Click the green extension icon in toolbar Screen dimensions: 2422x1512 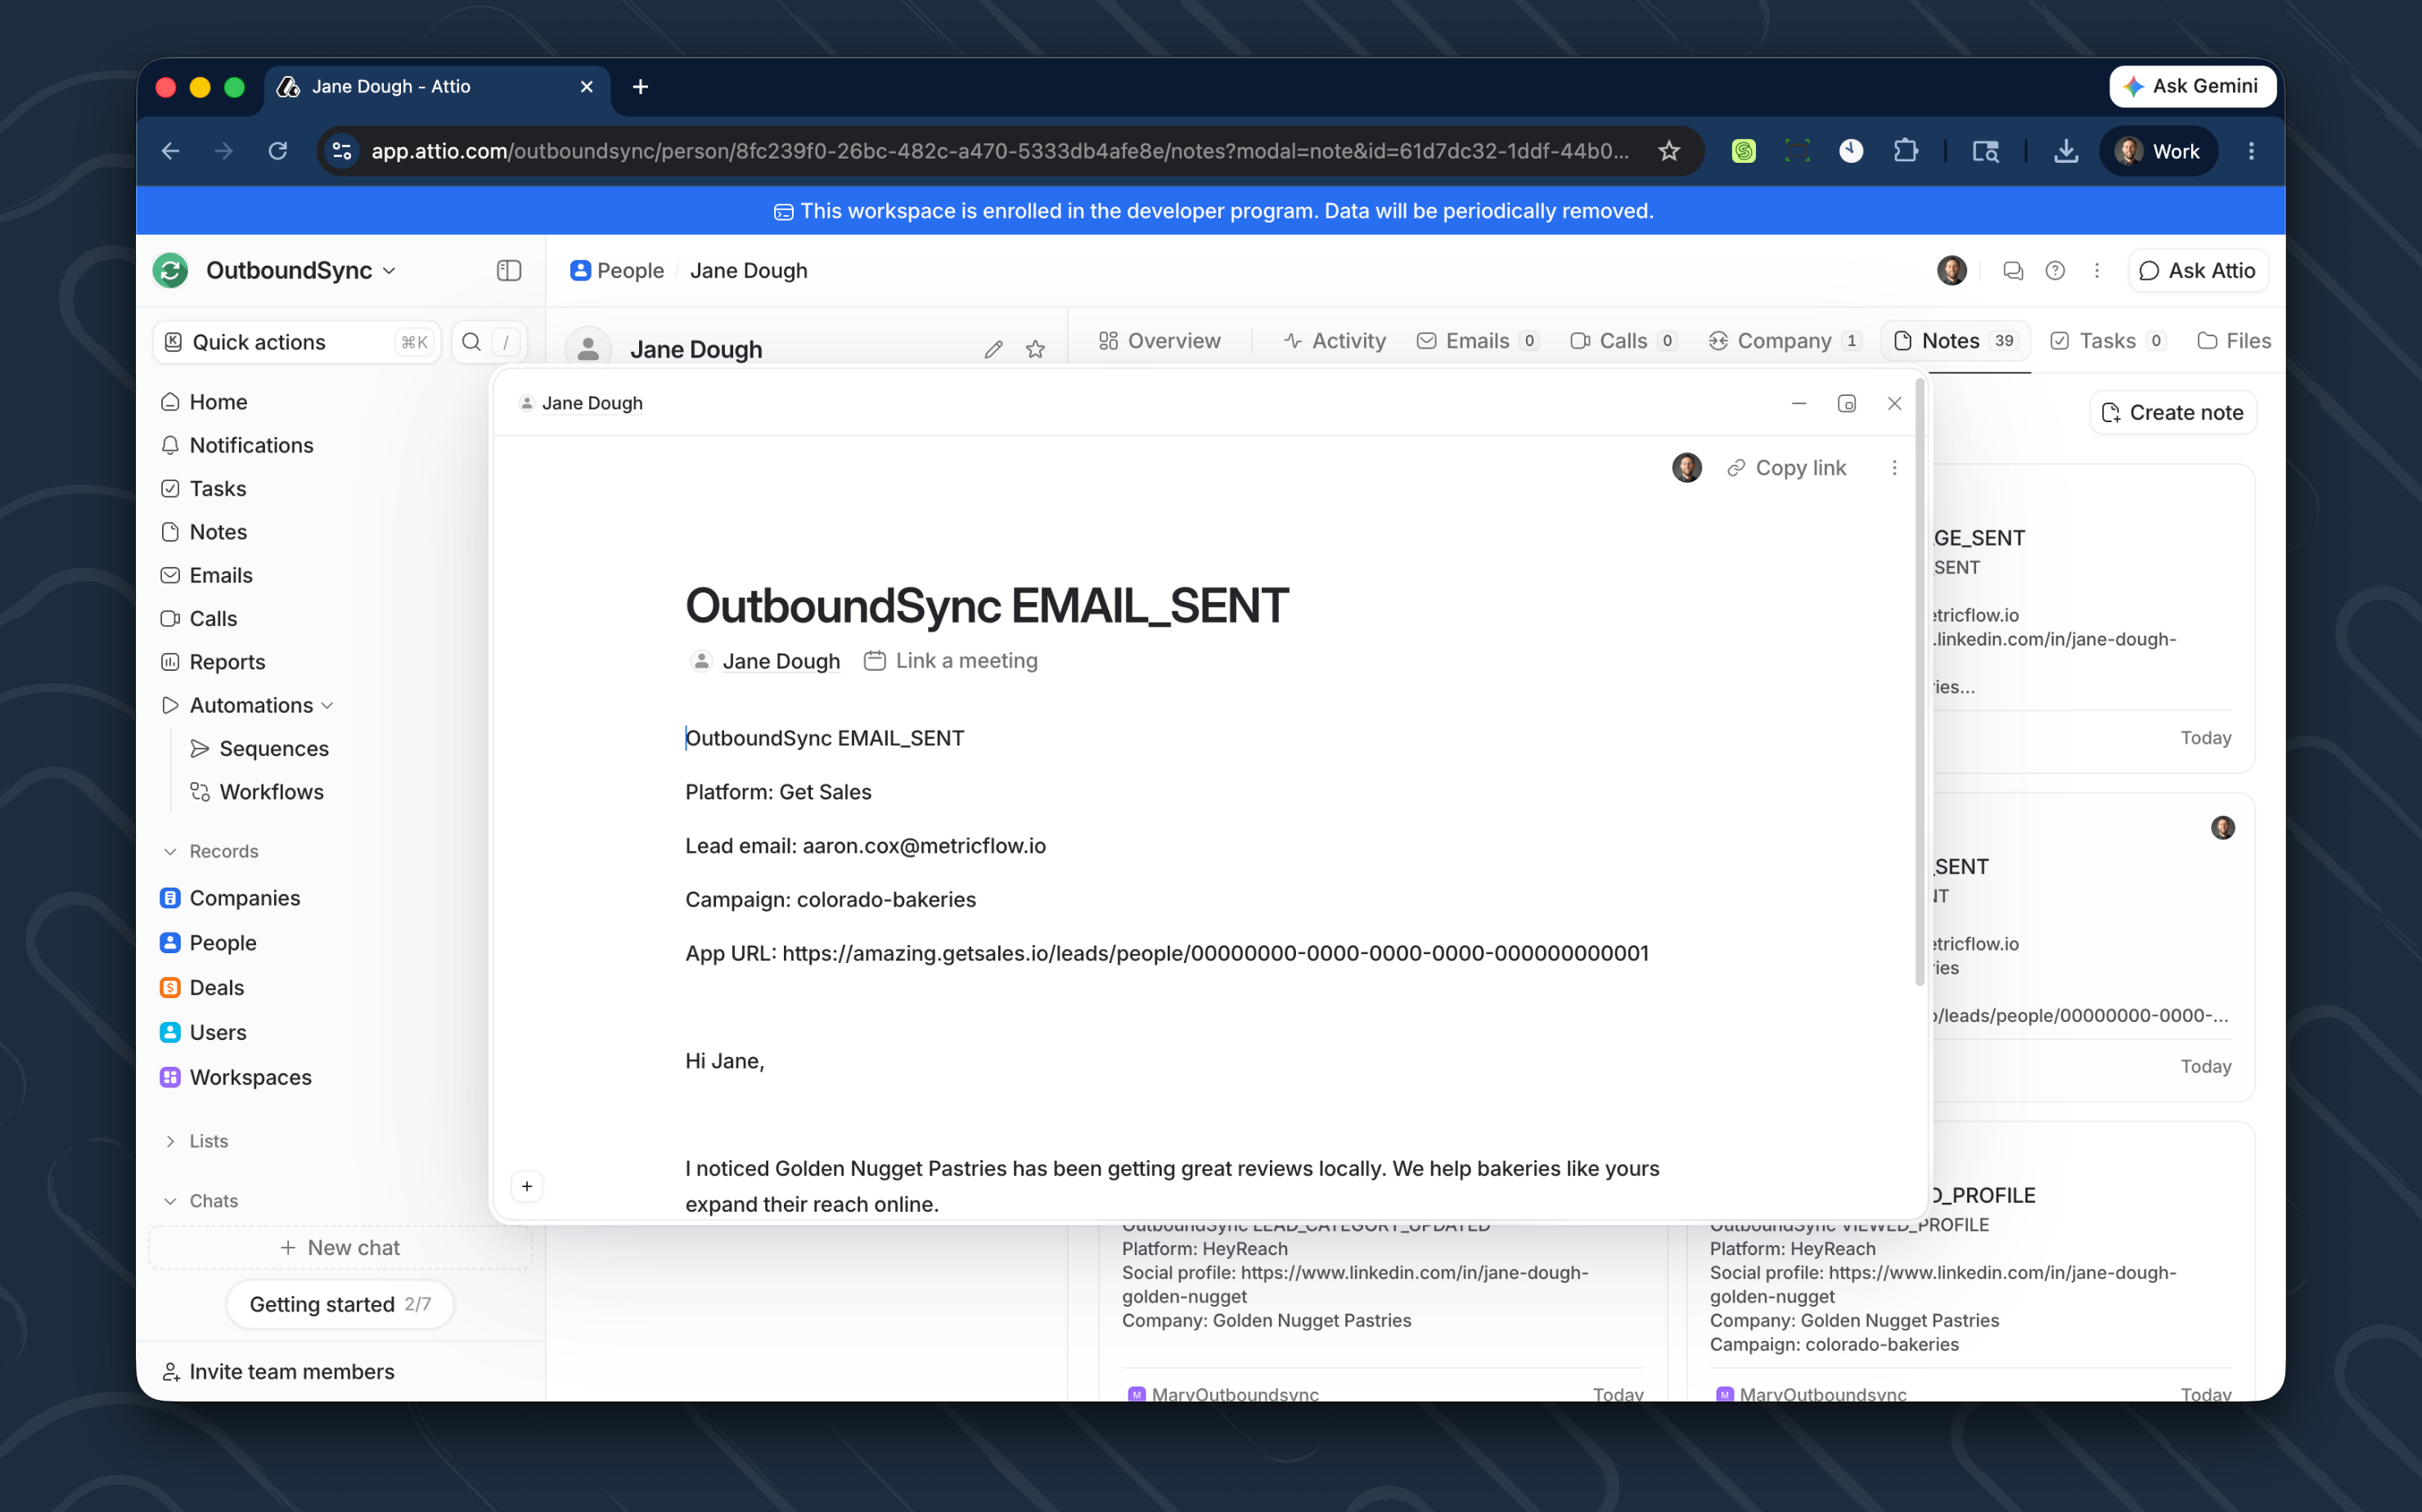(1744, 151)
